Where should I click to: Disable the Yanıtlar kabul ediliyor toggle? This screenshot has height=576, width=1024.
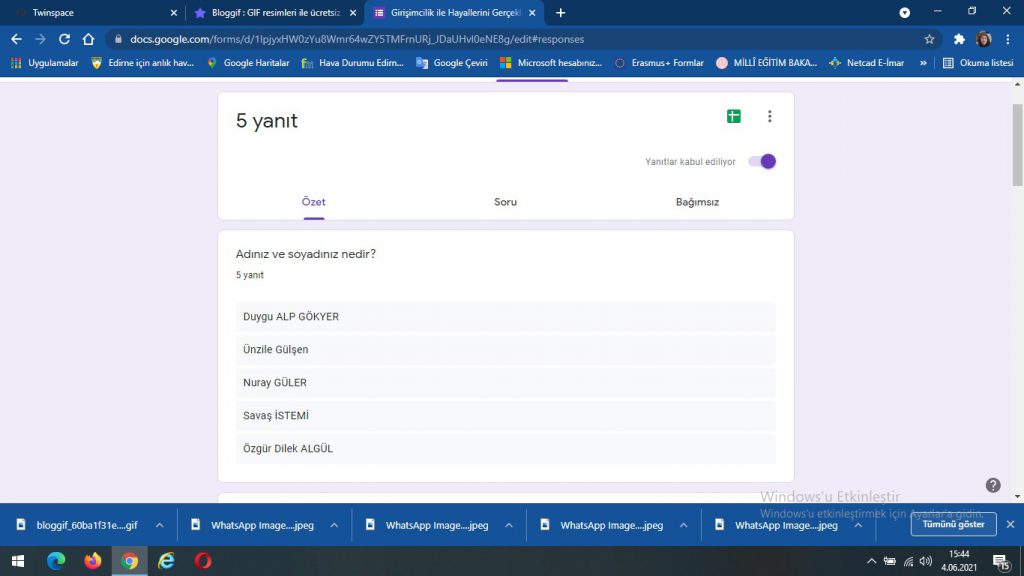[761, 161]
